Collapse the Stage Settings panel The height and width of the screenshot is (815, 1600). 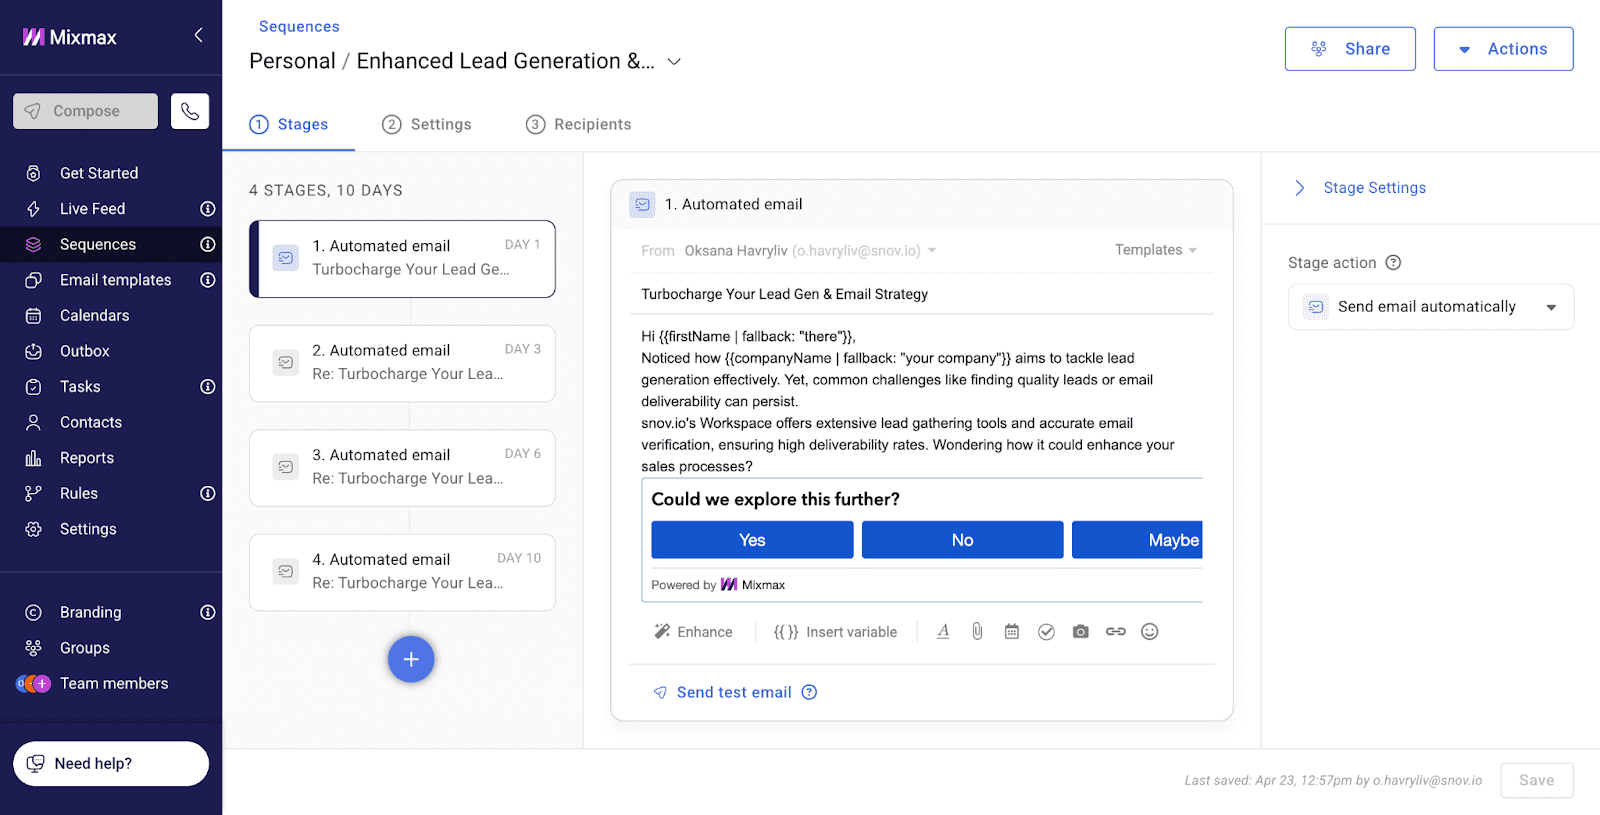click(x=1300, y=188)
